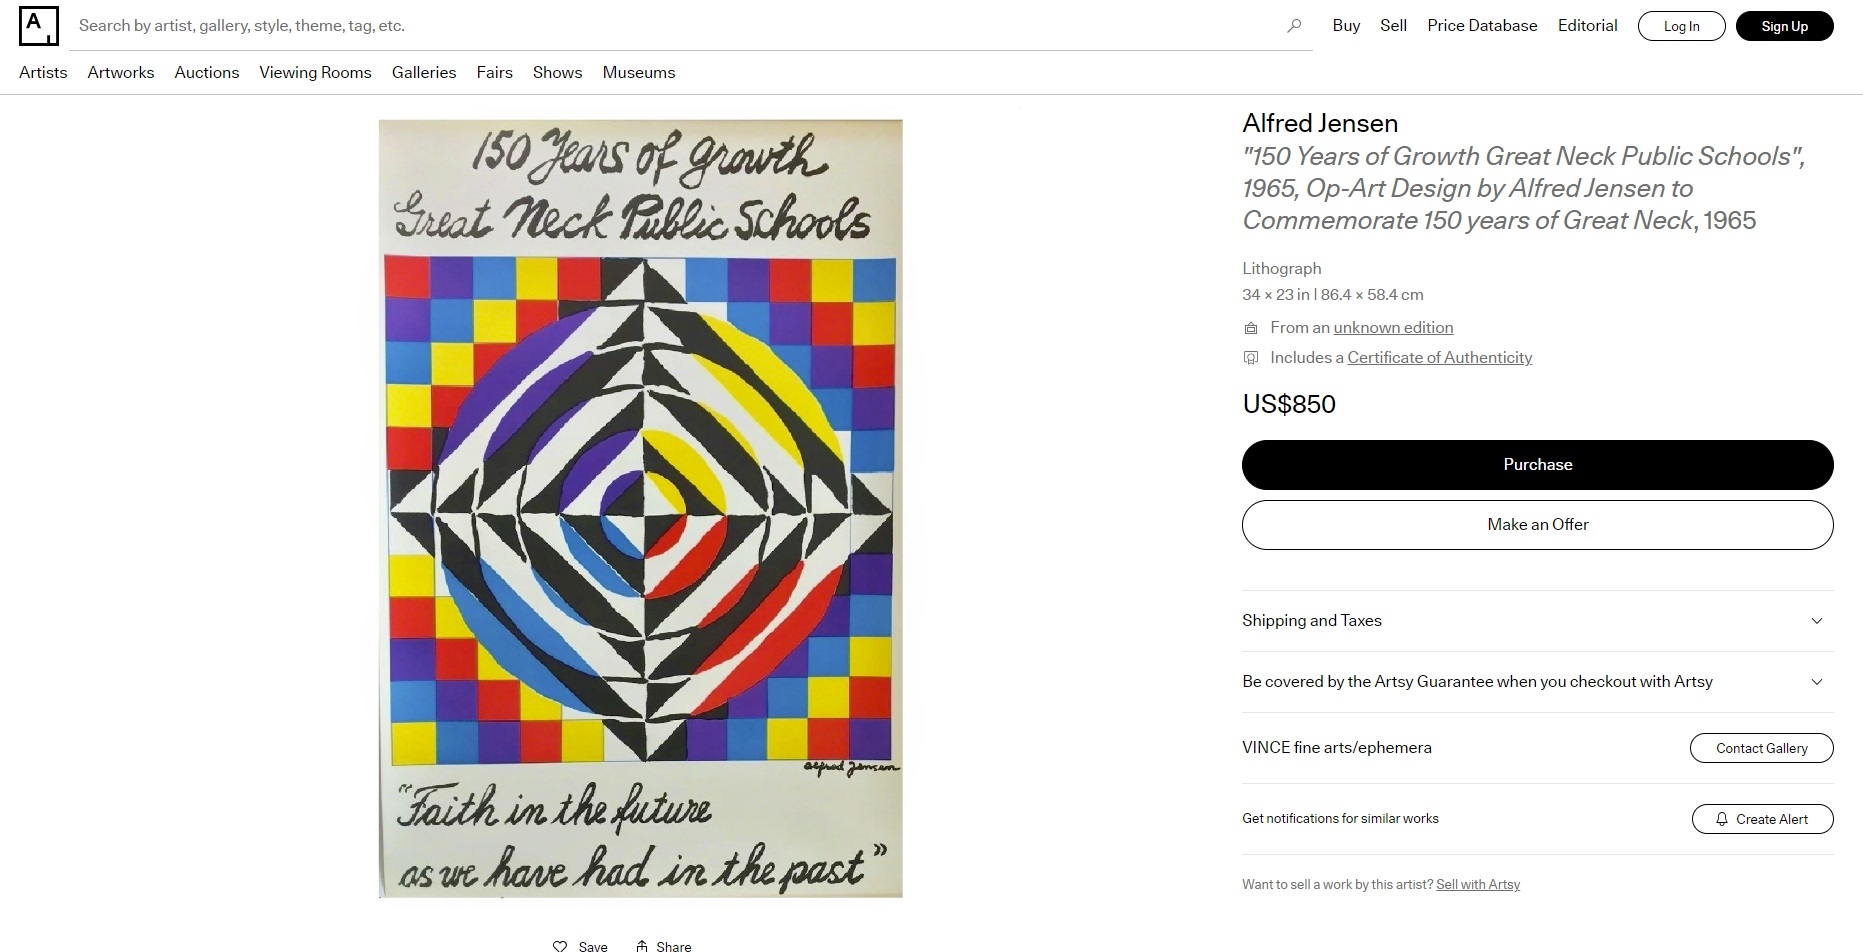The height and width of the screenshot is (952, 1863).
Task: Contact the gallery via Contact Gallery
Action: point(1761,748)
